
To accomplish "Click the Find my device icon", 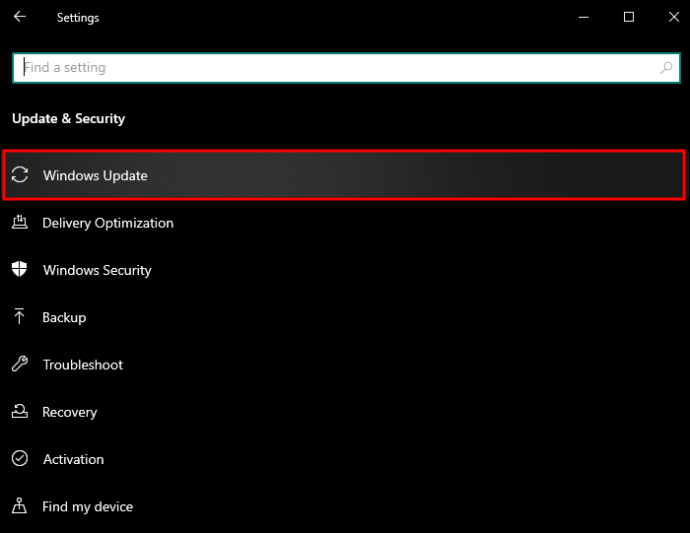I will click(x=20, y=507).
